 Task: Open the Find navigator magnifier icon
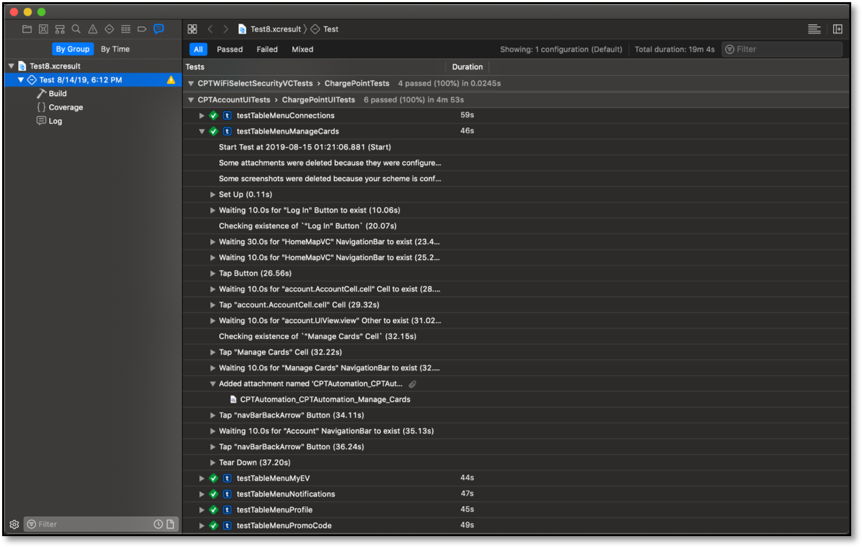(x=76, y=29)
